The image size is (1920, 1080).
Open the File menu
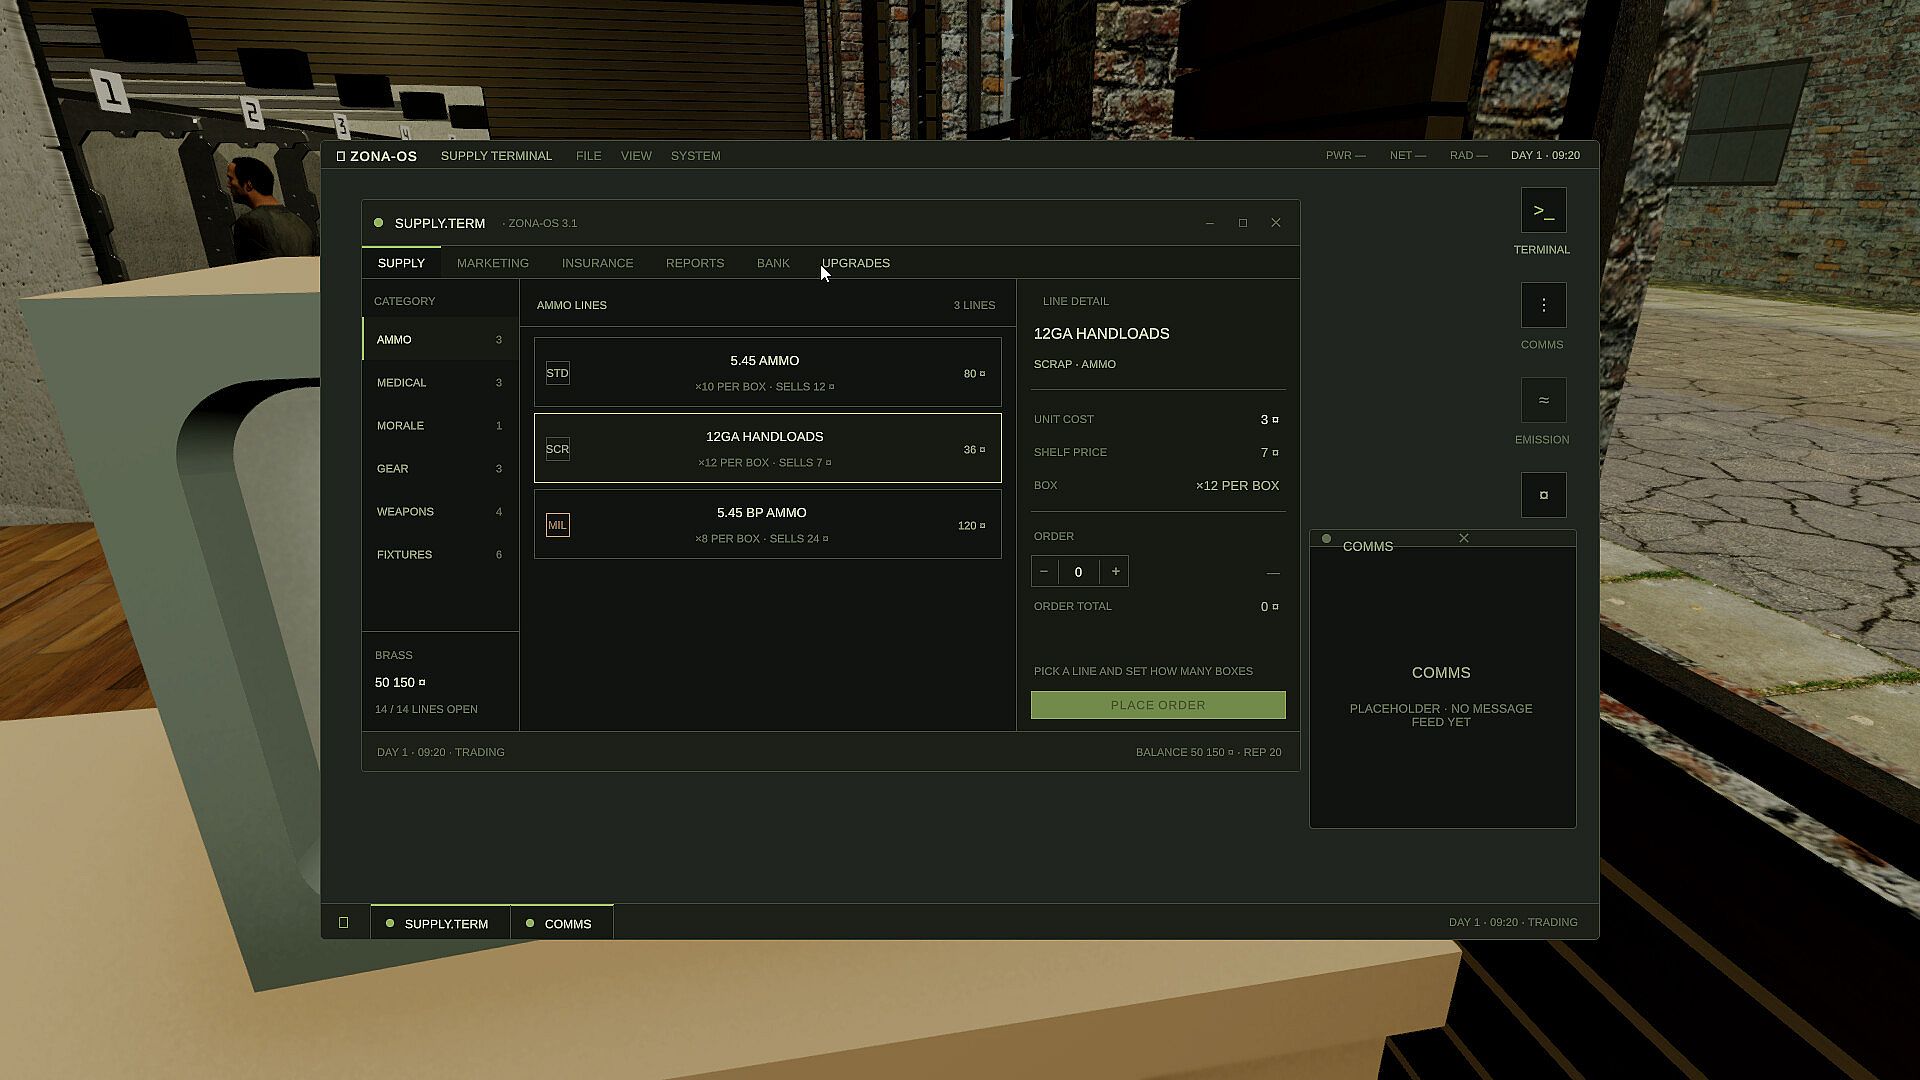tap(588, 156)
